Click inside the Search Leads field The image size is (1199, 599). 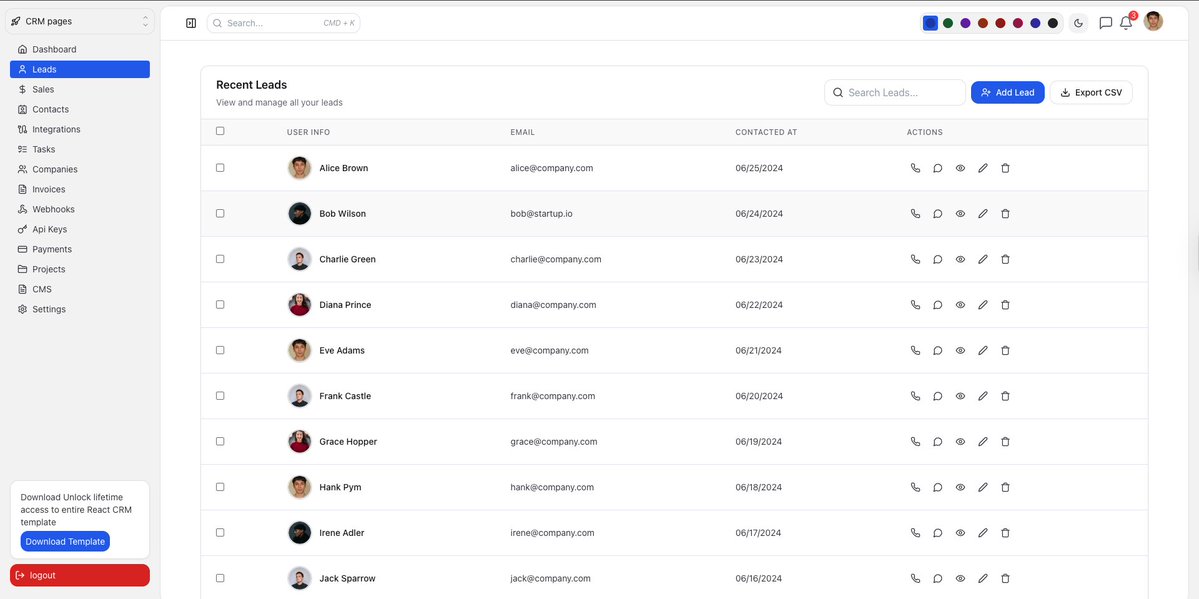(895, 91)
